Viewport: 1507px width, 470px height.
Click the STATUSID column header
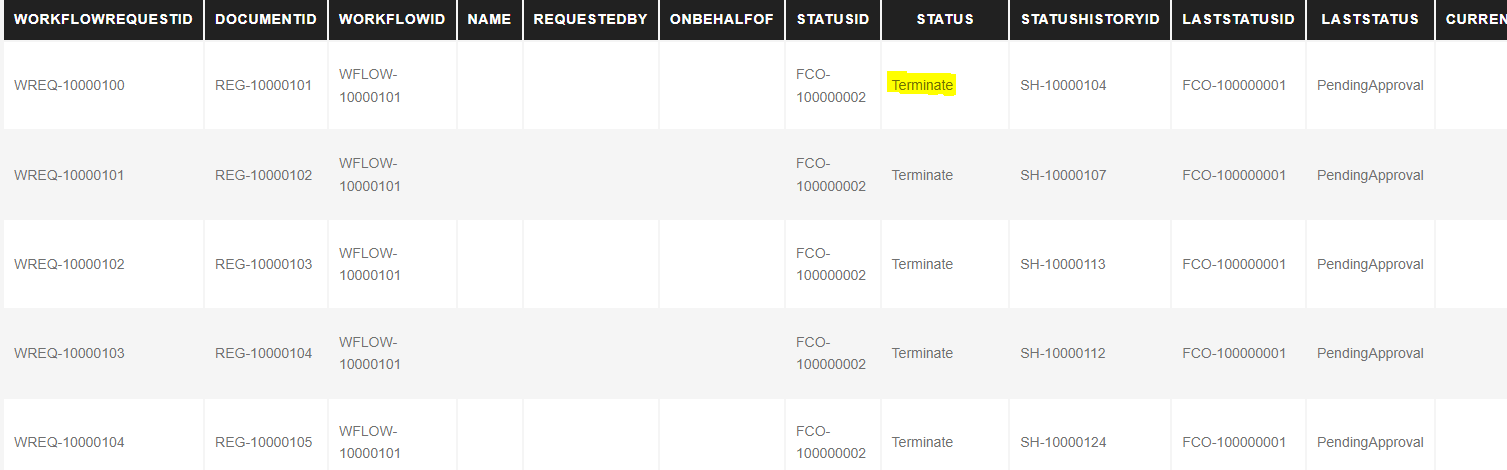pos(833,20)
